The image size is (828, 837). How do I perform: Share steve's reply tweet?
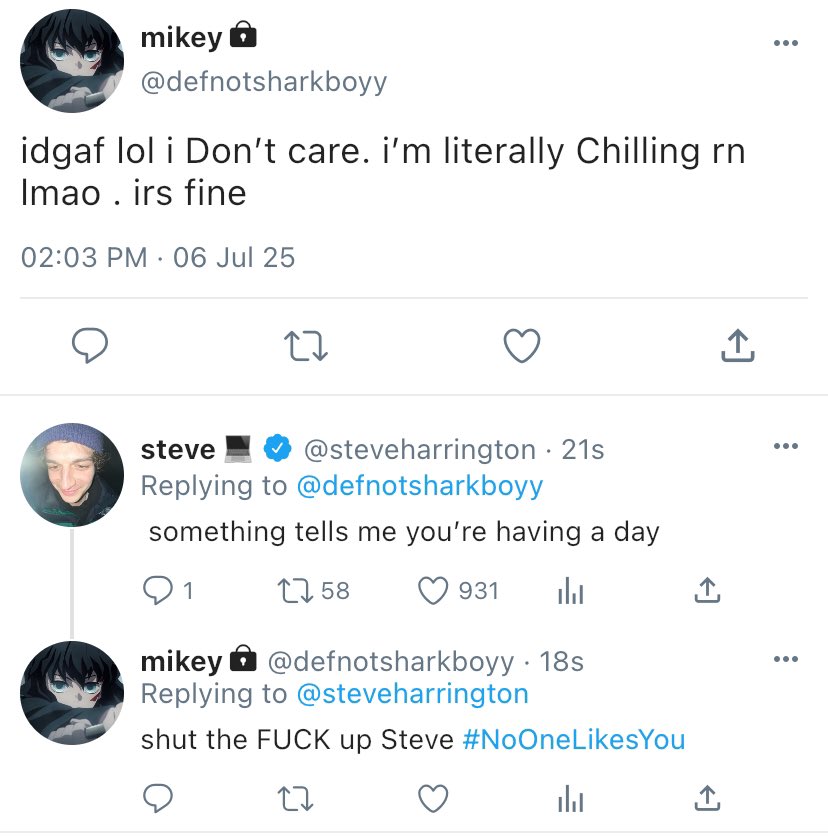707,591
